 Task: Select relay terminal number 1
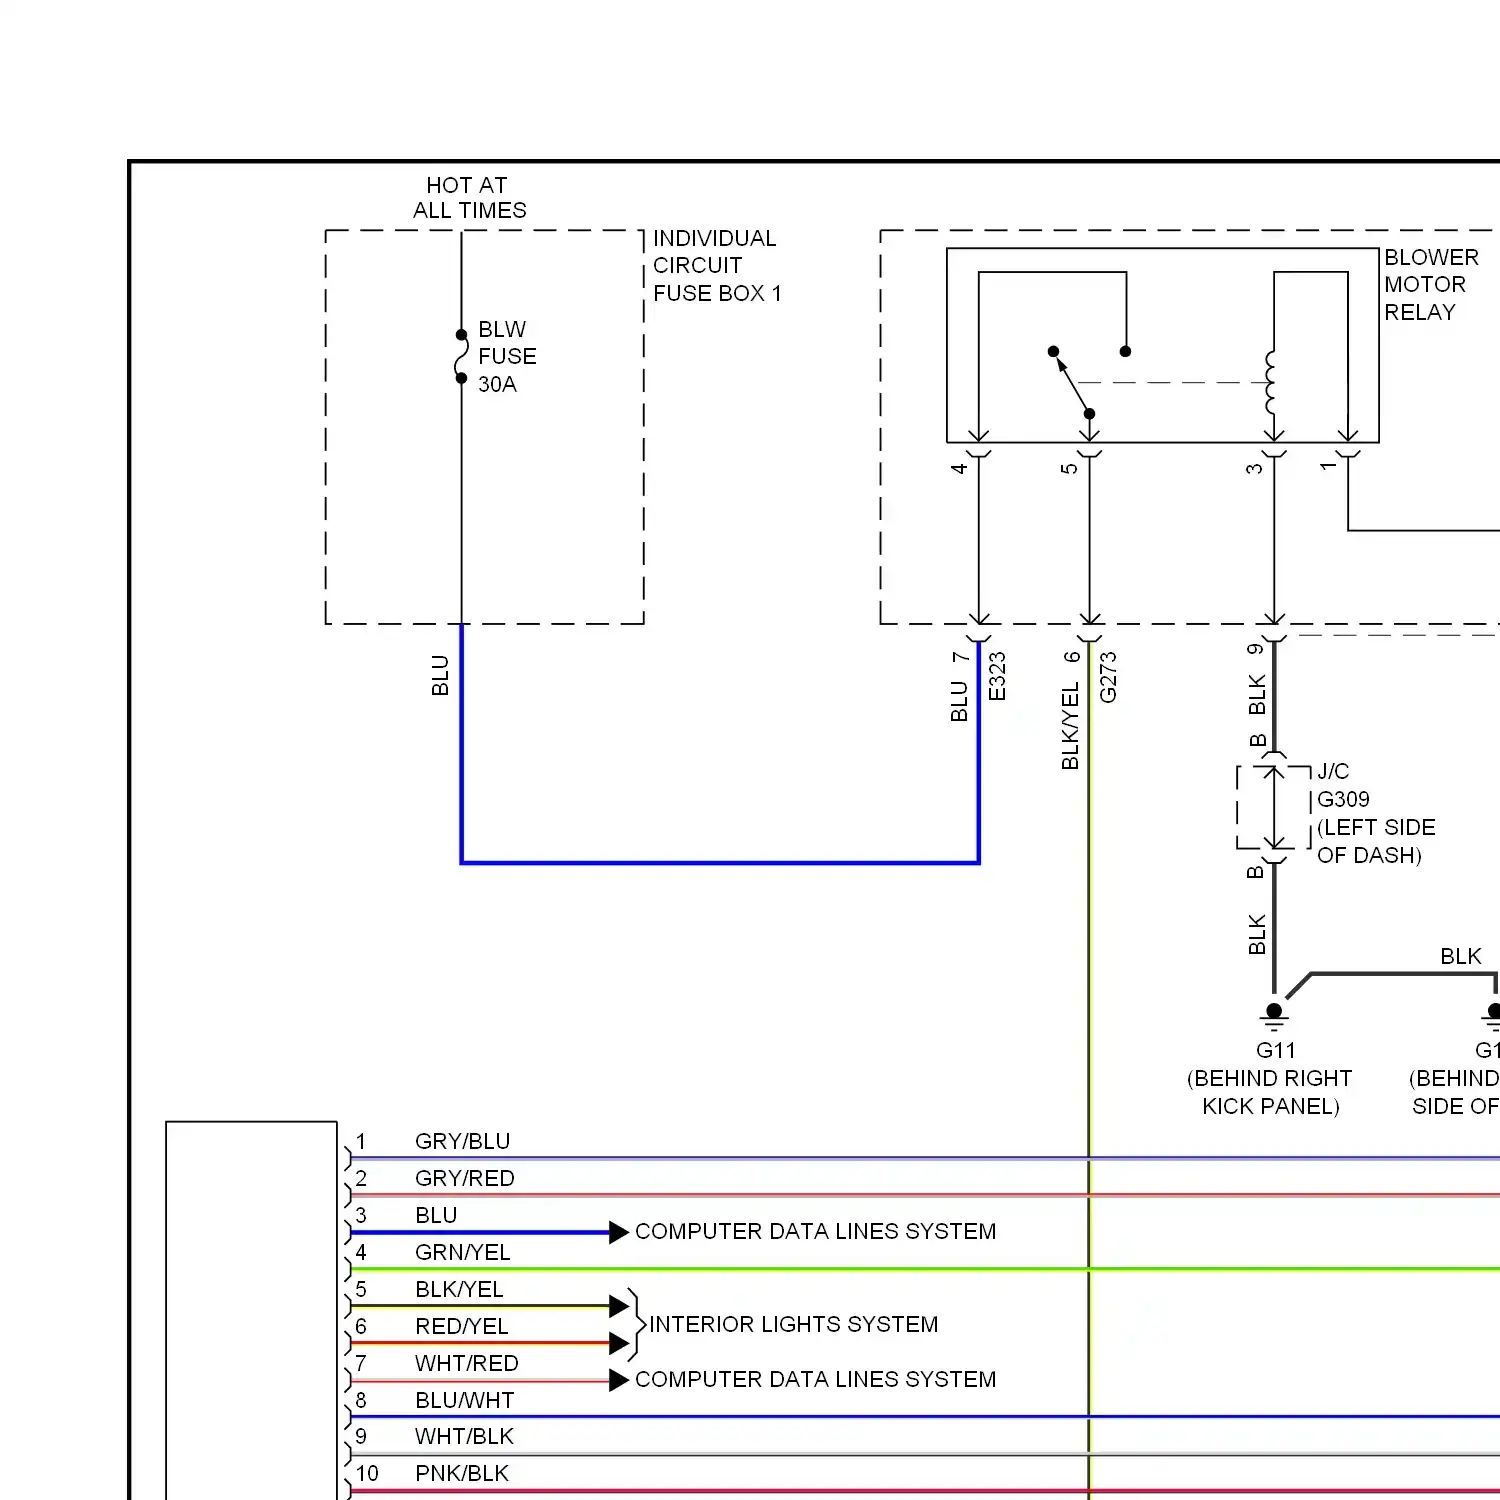point(1328,466)
